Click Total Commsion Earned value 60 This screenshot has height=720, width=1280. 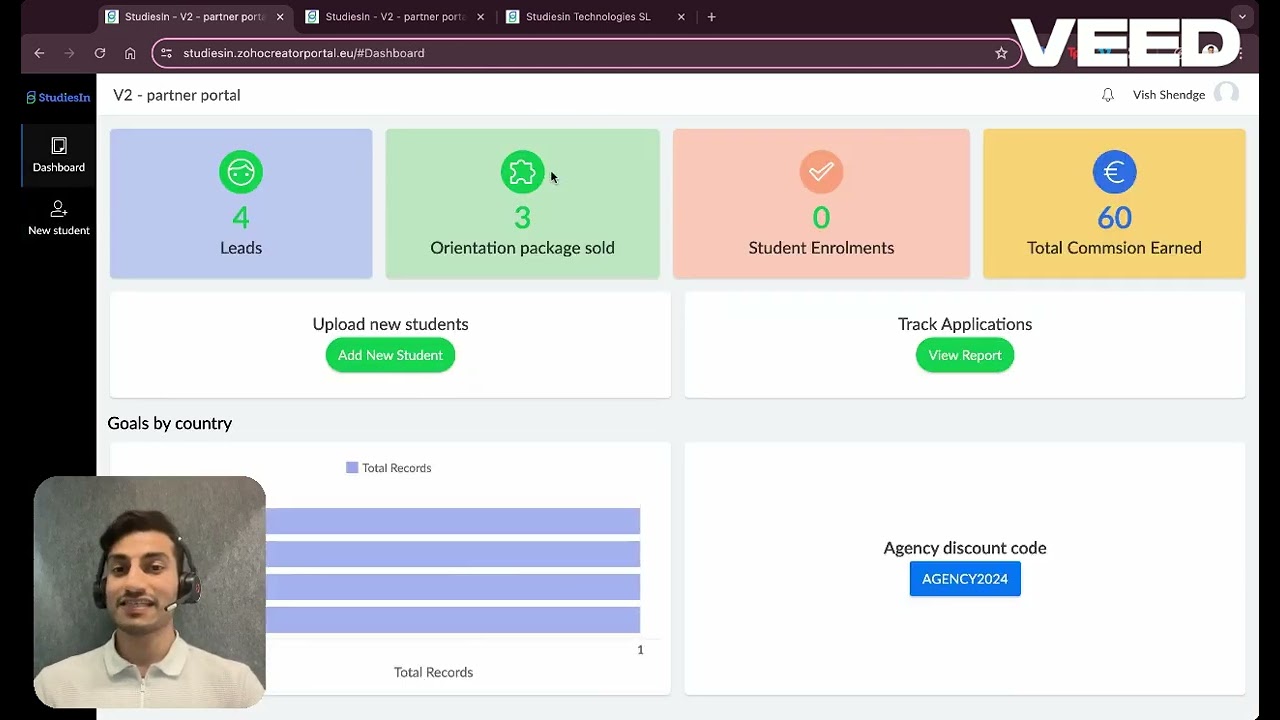(x=1114, y=217)
